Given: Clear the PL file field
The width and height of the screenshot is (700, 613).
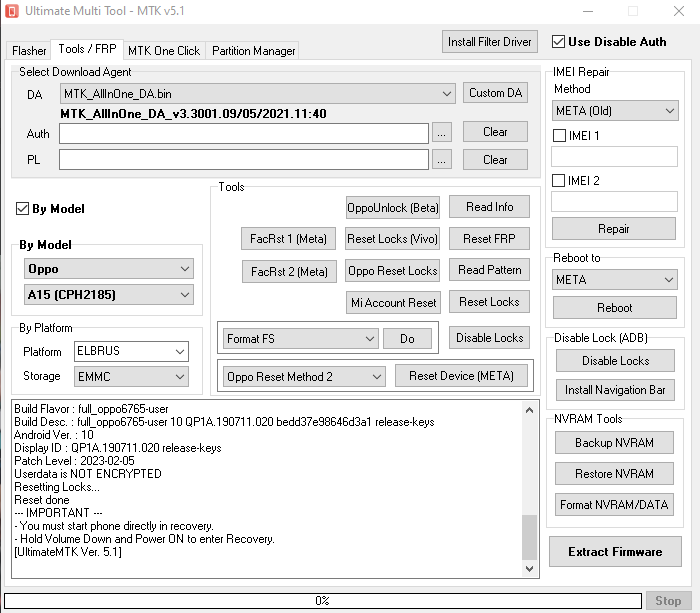Looking at the screenshot, I should pyautogui.click(x=496, y=159).
